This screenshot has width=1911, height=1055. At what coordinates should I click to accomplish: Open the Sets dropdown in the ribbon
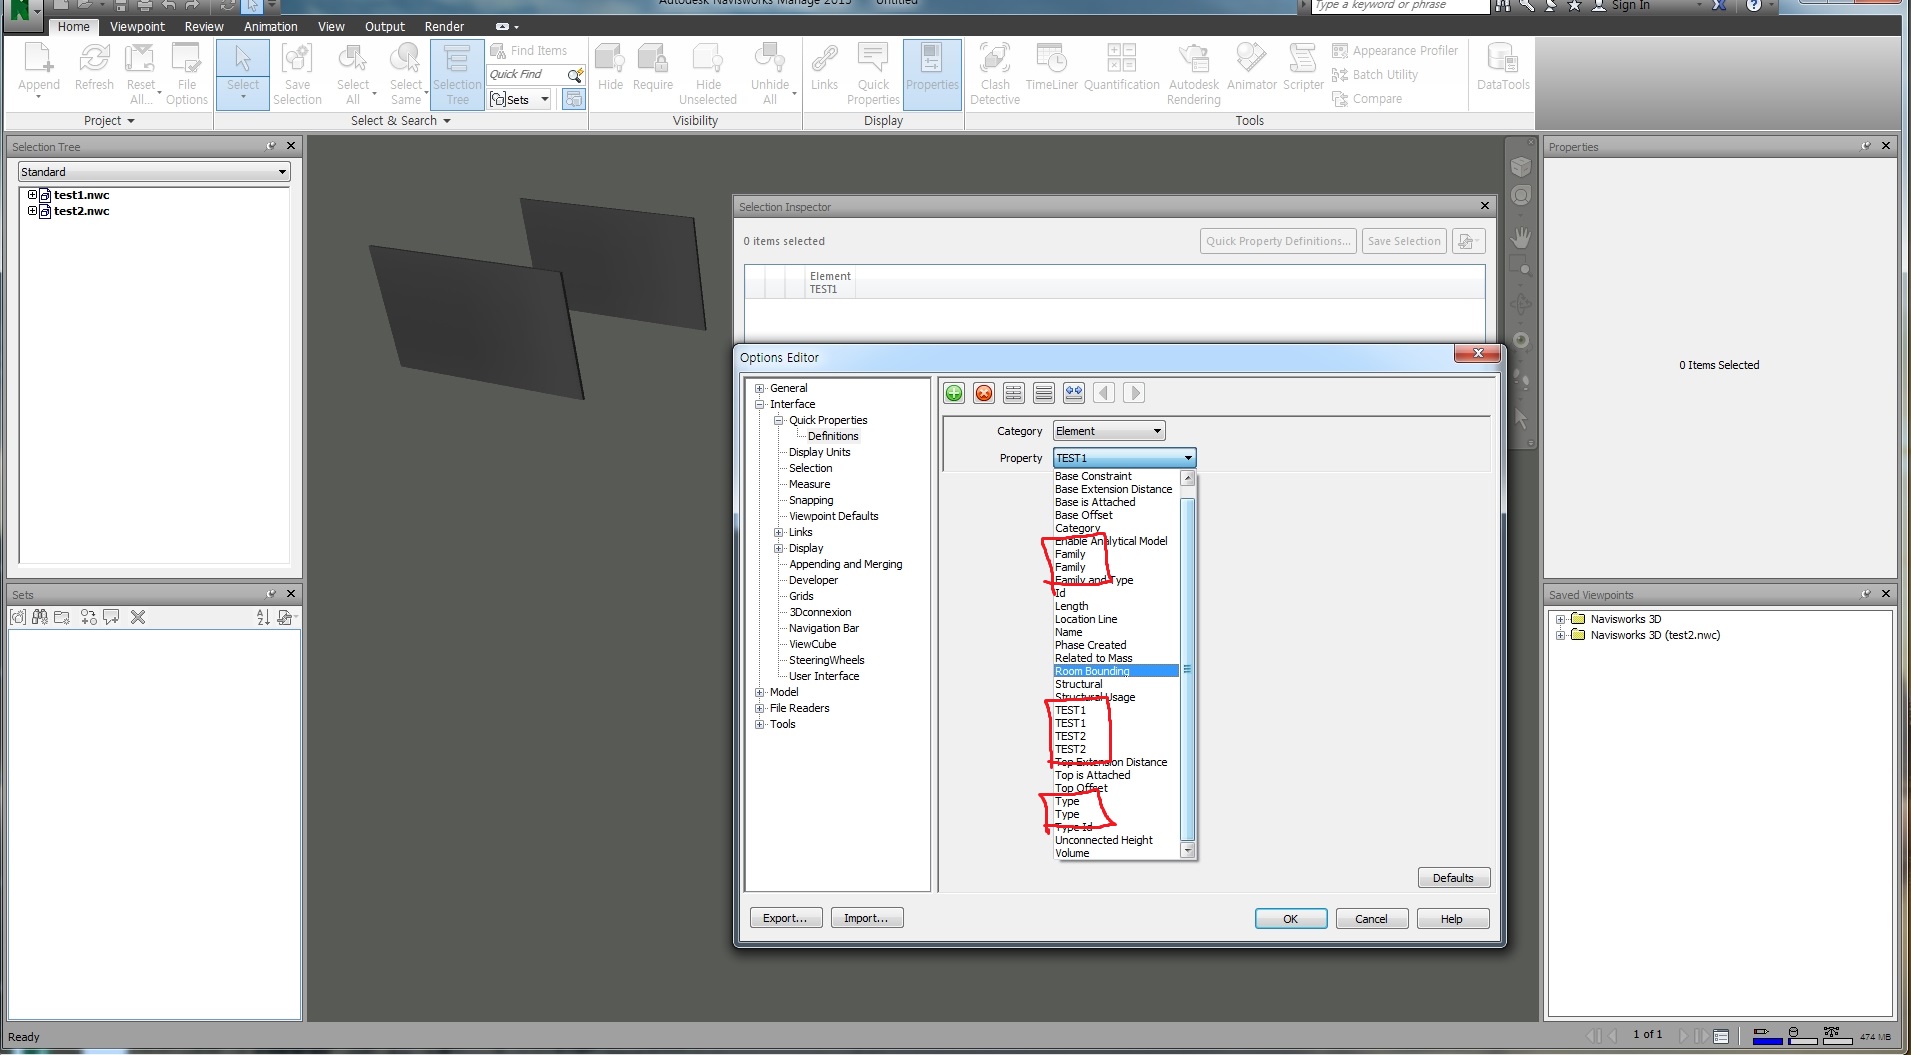point(520,99)
